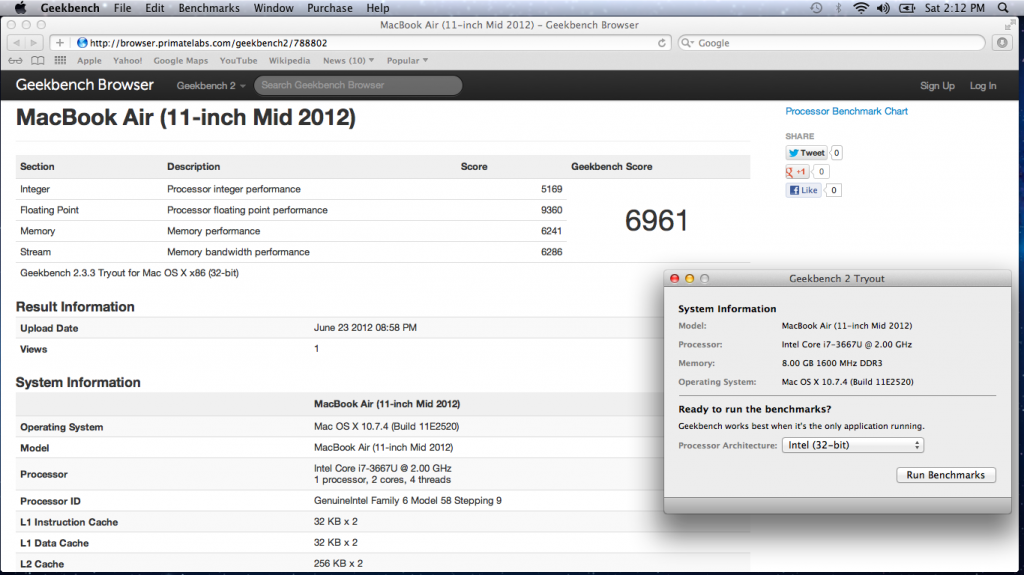Click the Google +1 button

tap(797, 172)
